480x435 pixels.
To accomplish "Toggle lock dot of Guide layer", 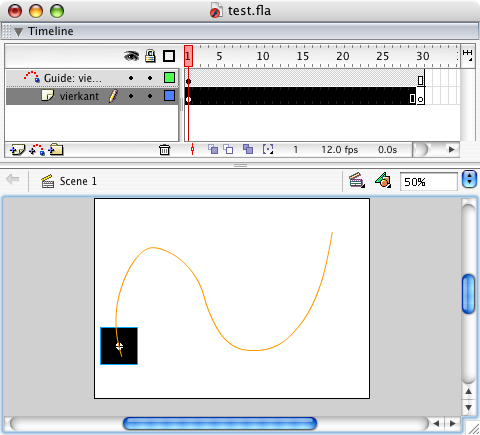I will click(150, 78).
